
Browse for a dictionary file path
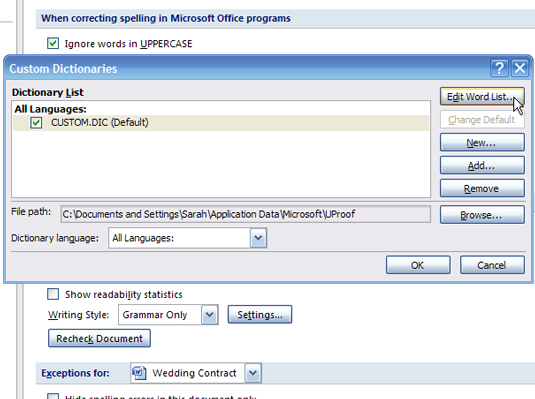click(x=482, y=215)
